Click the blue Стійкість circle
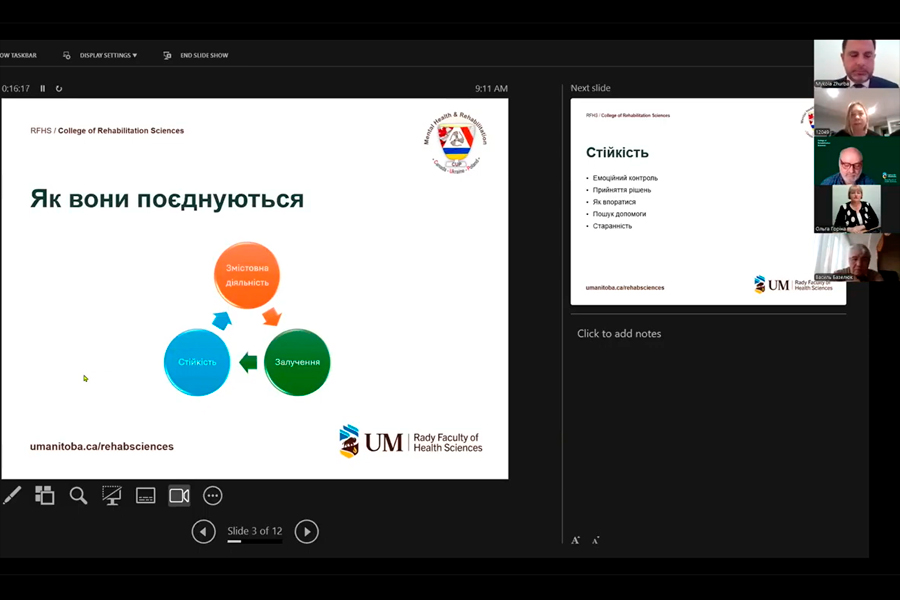This screenshot has width=900, height=600. click(197, 362)
